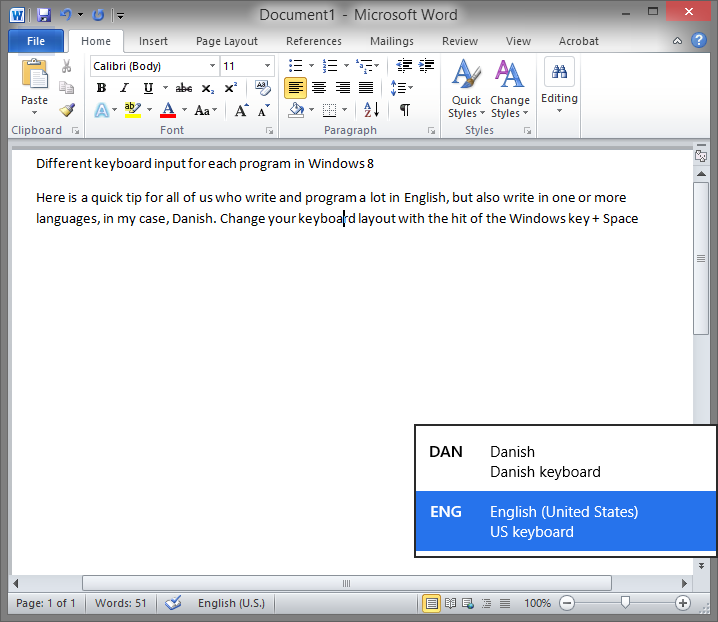Open the Font dialog launcher
Image resolution: width=718 pixels, height=622 pixels.
(x=270, y=131)
